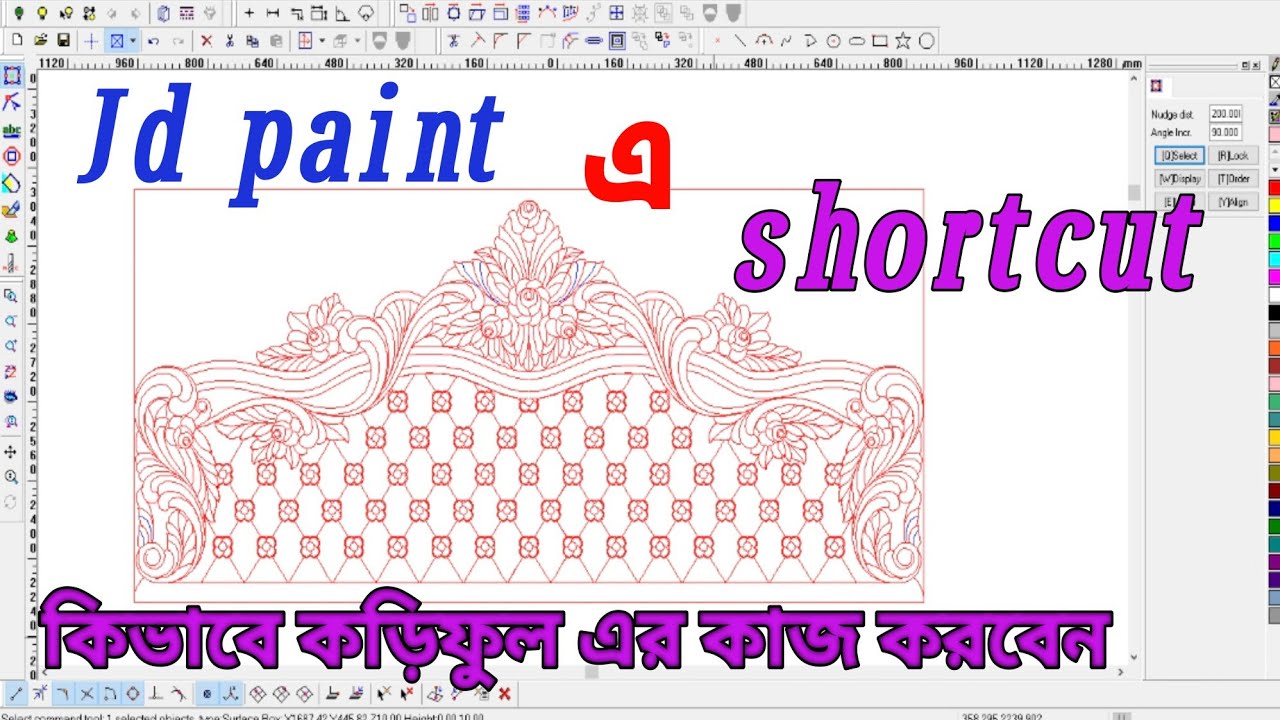The width and height of the screenshot is (1280, 720).
Task: Toggle corner snap icon in the bottom toolbar
Action: [x=63, y=693]
